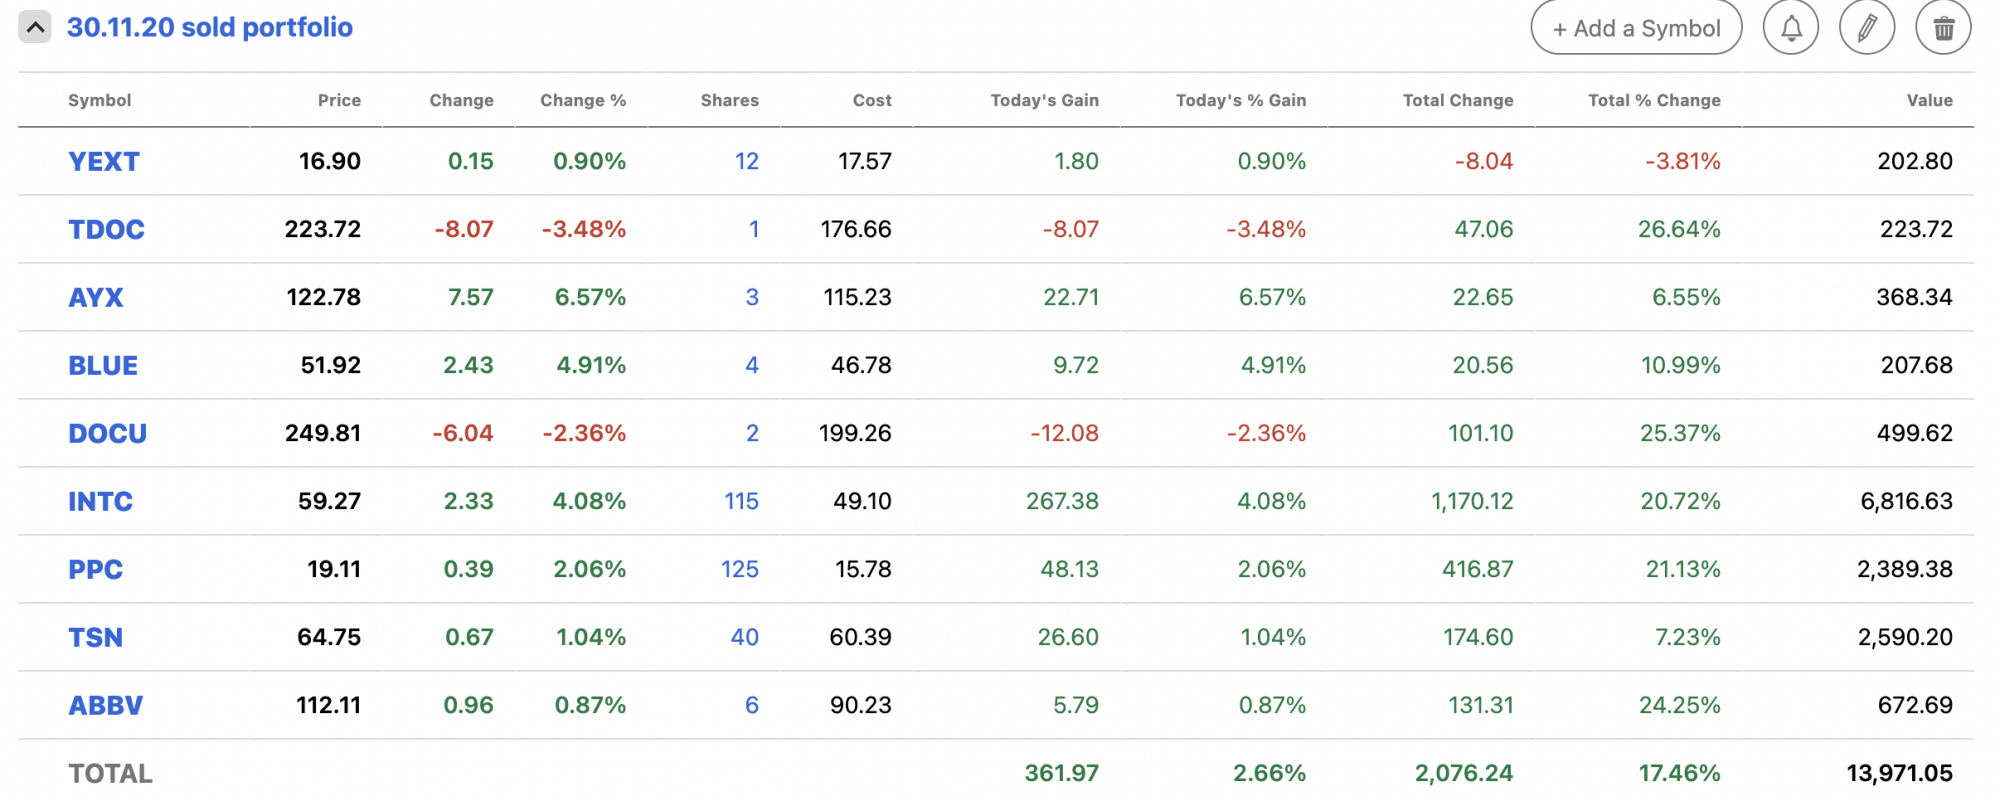The width and height of the screenshot is (2000, 806).
Task: Edit the PPC shares count 125
Action: [x=739, y=570]
